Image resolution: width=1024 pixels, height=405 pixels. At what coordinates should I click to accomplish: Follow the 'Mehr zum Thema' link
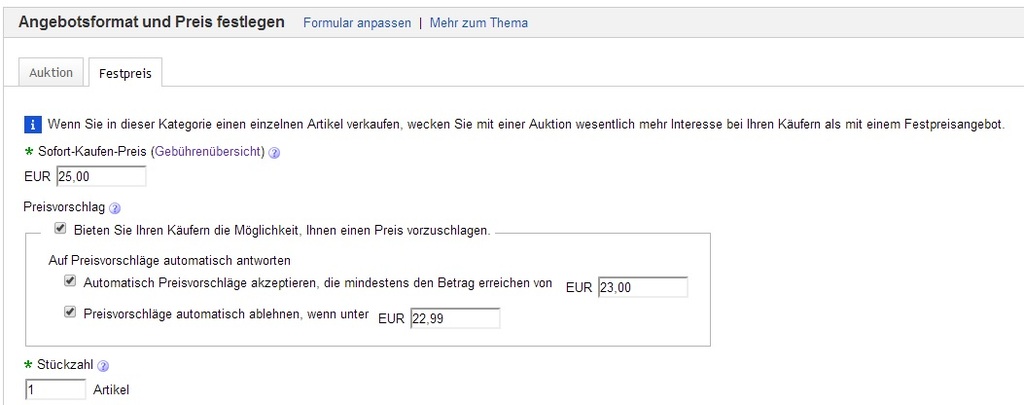pyautogui.click(x=479, y=23)
